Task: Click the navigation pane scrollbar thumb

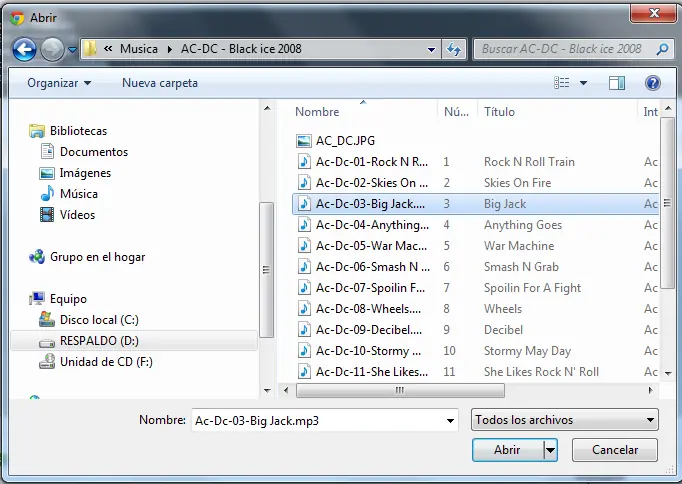Action: click(267, 270)
